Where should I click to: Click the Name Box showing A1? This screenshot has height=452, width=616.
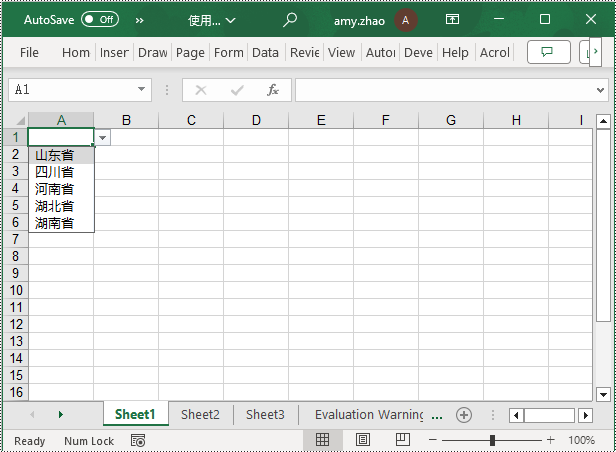(73, 90)
